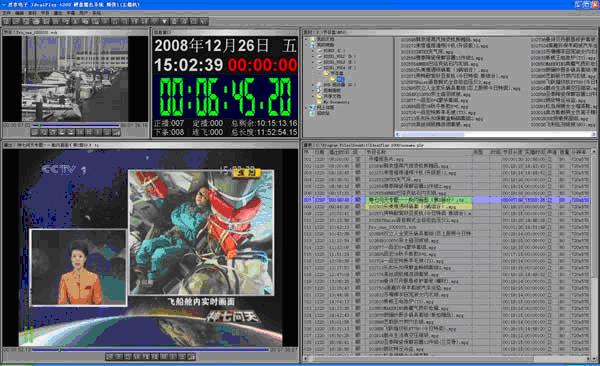Click last control button under the preview video
600x366 pixels.
(116, 132)
